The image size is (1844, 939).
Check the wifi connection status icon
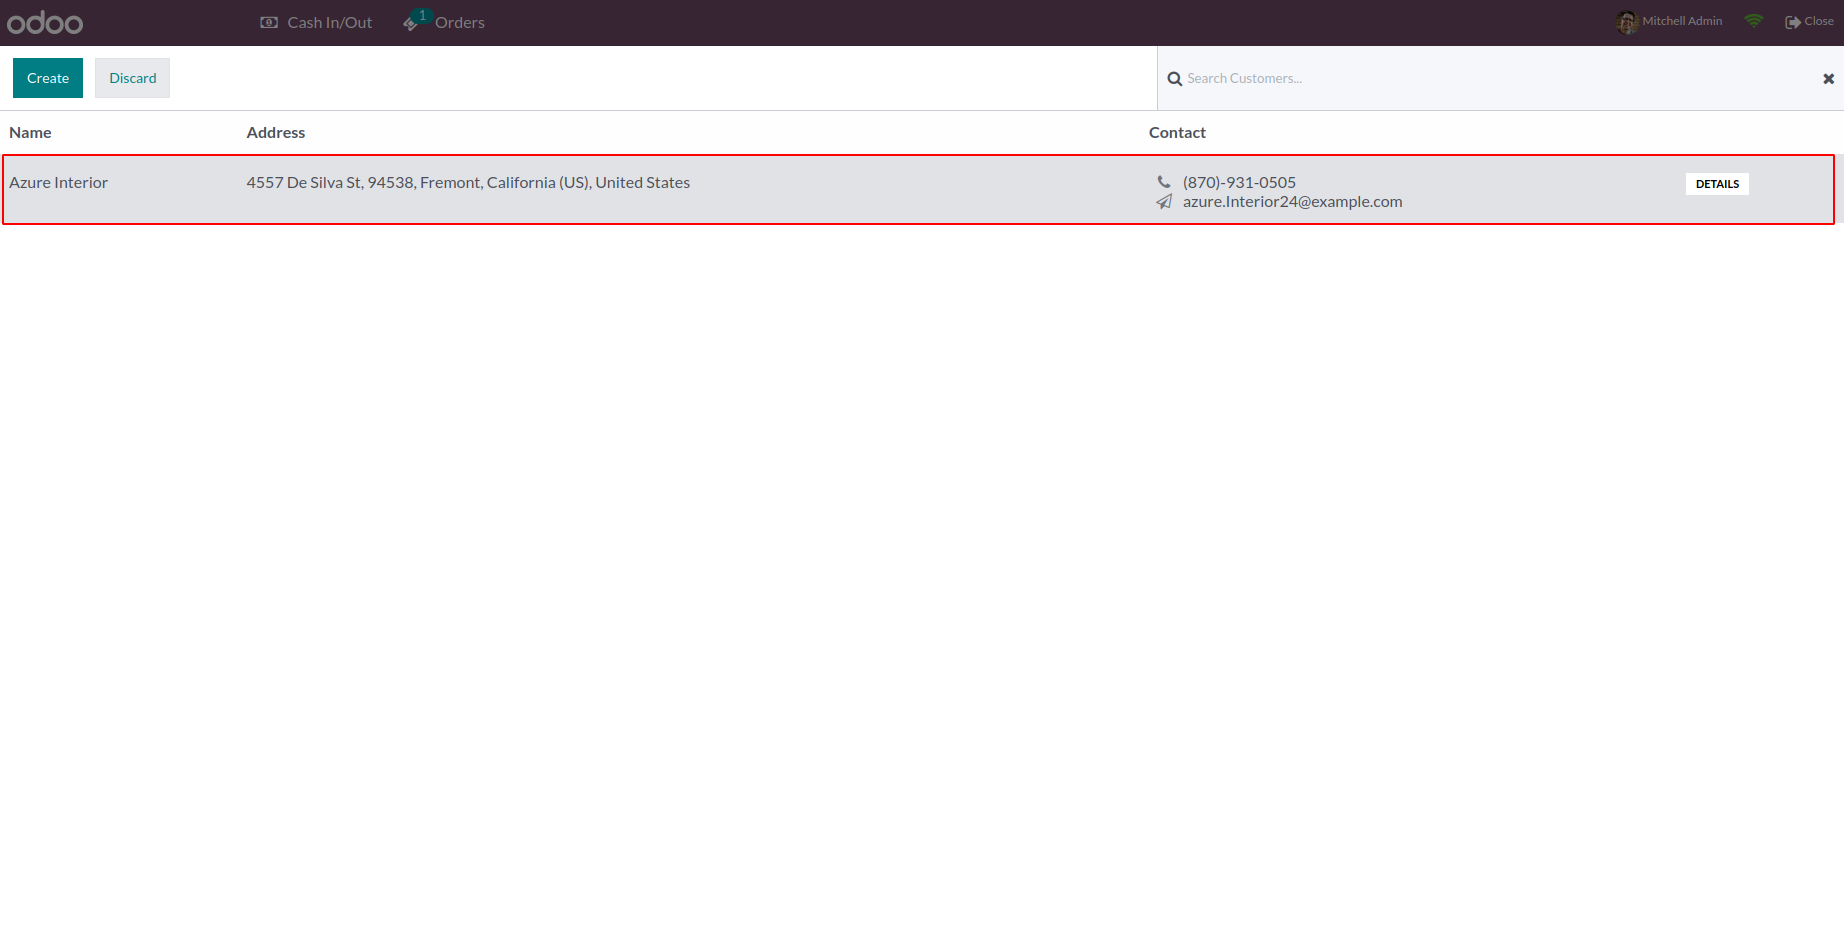point(1754,21)
